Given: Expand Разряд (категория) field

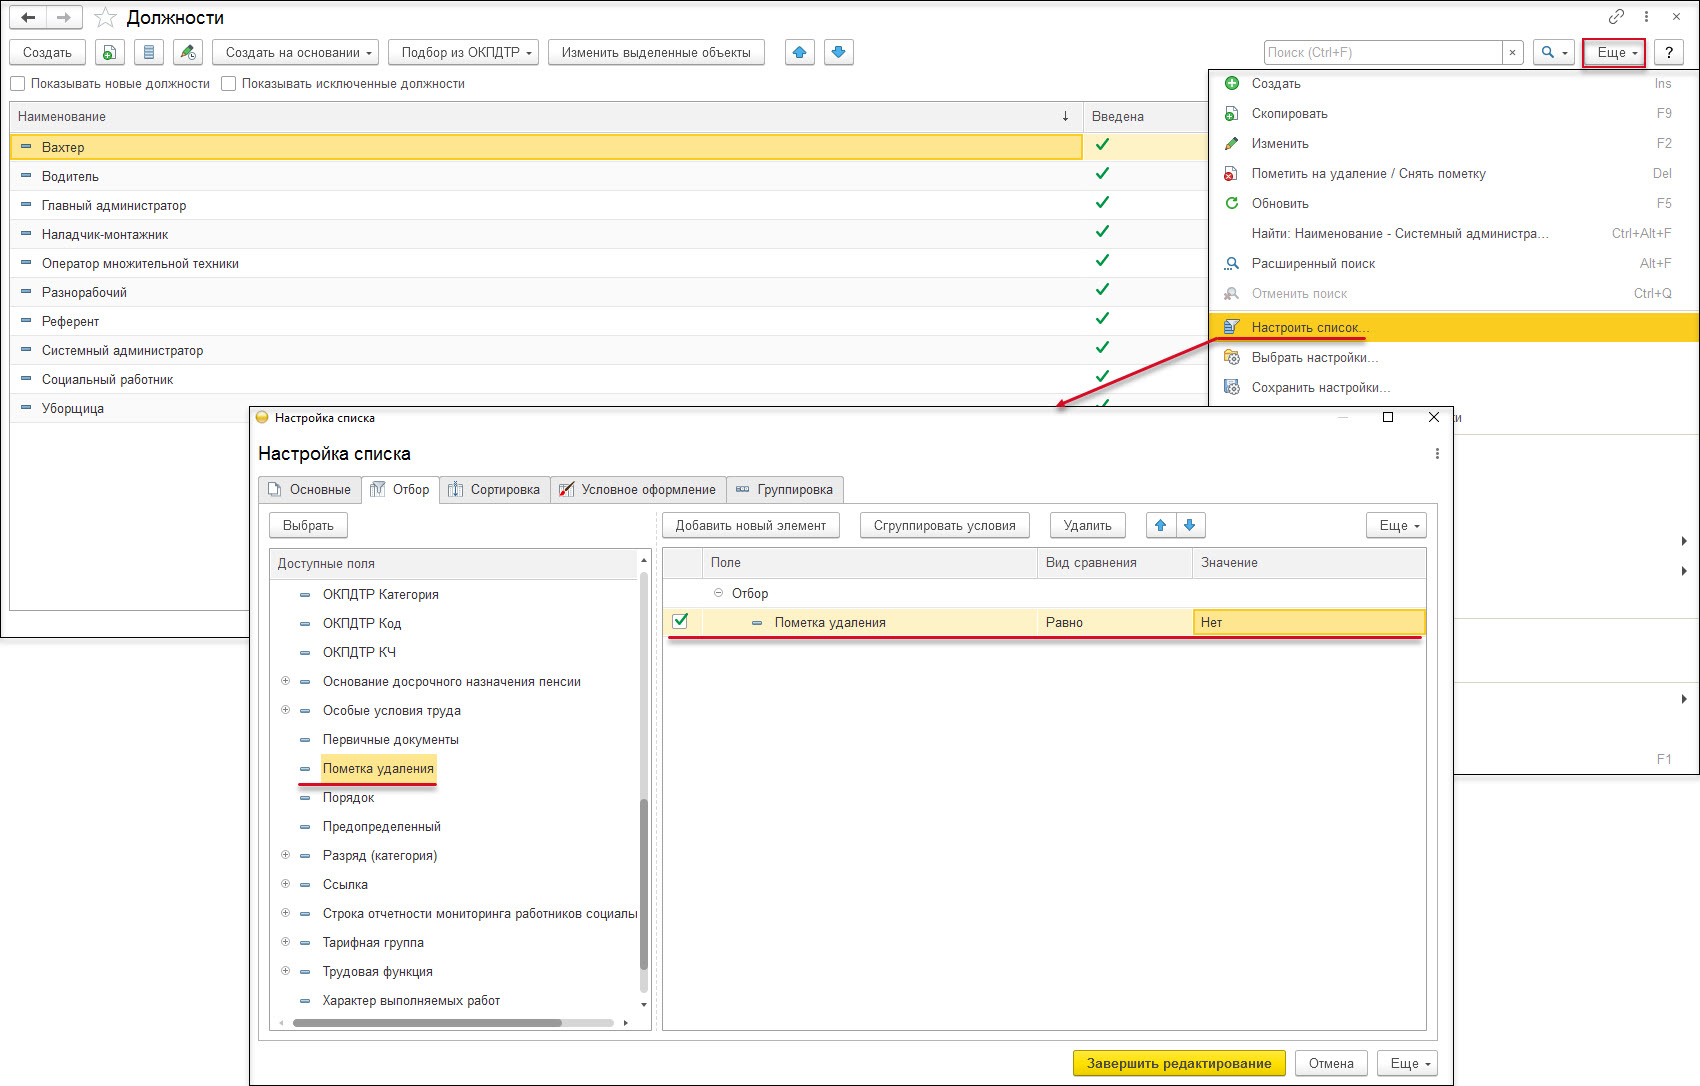Looking at the screenshot, I should point(285,855).
